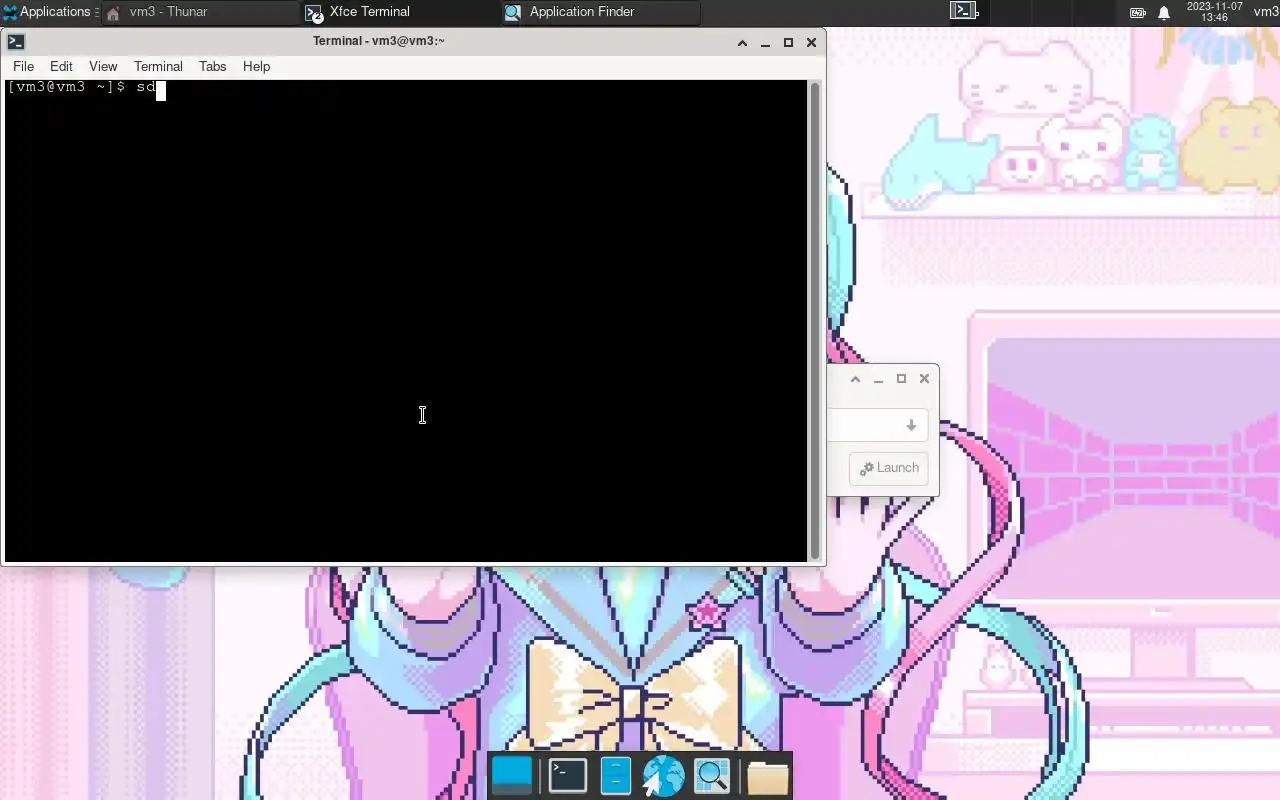Click the Terminal window menu icon in titlebar
Screen dimensions: 1280x800
(x=16, y=42)
